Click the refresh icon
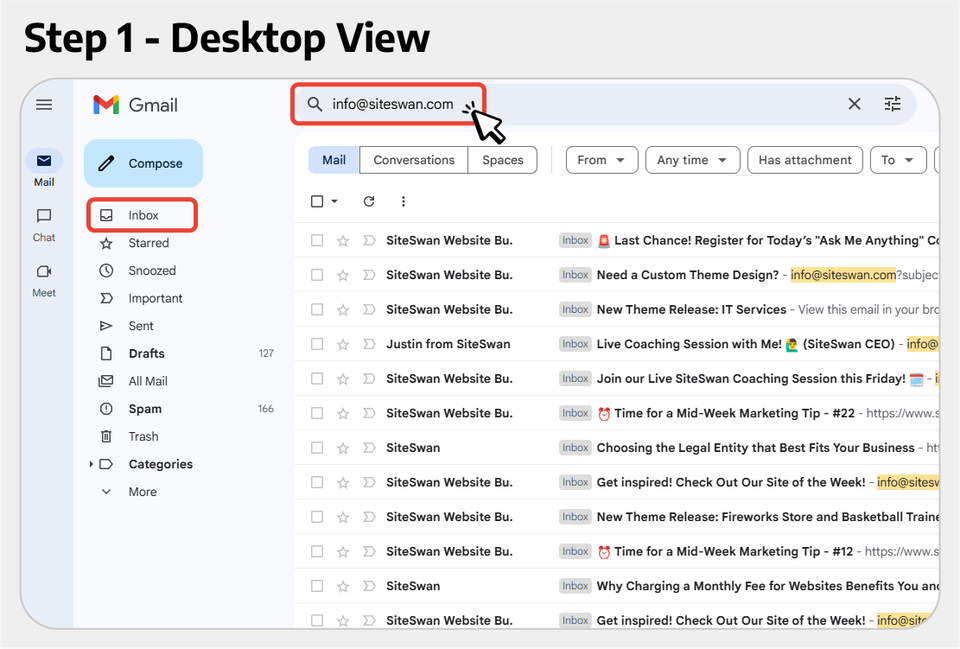Image resolution: width=960 pixels, height=649 pixels. tap(369, 201)
